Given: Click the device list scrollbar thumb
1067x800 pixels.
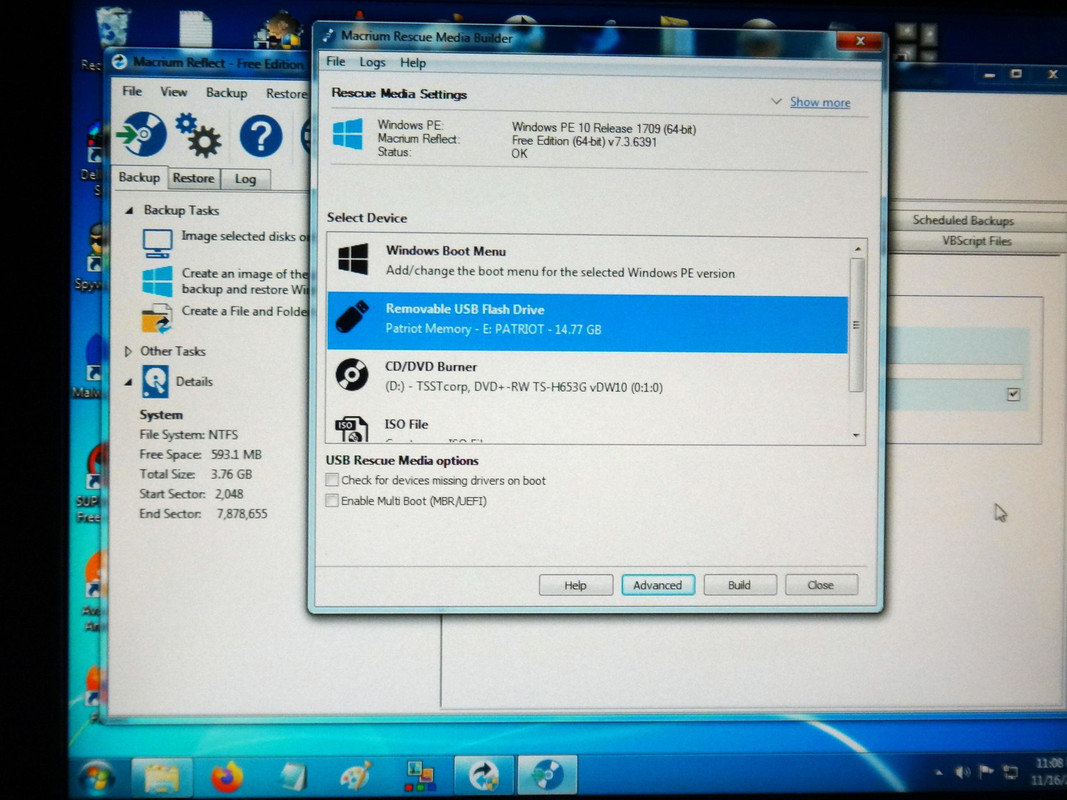Looking at the screenshot, I should [x=857, y=325].
